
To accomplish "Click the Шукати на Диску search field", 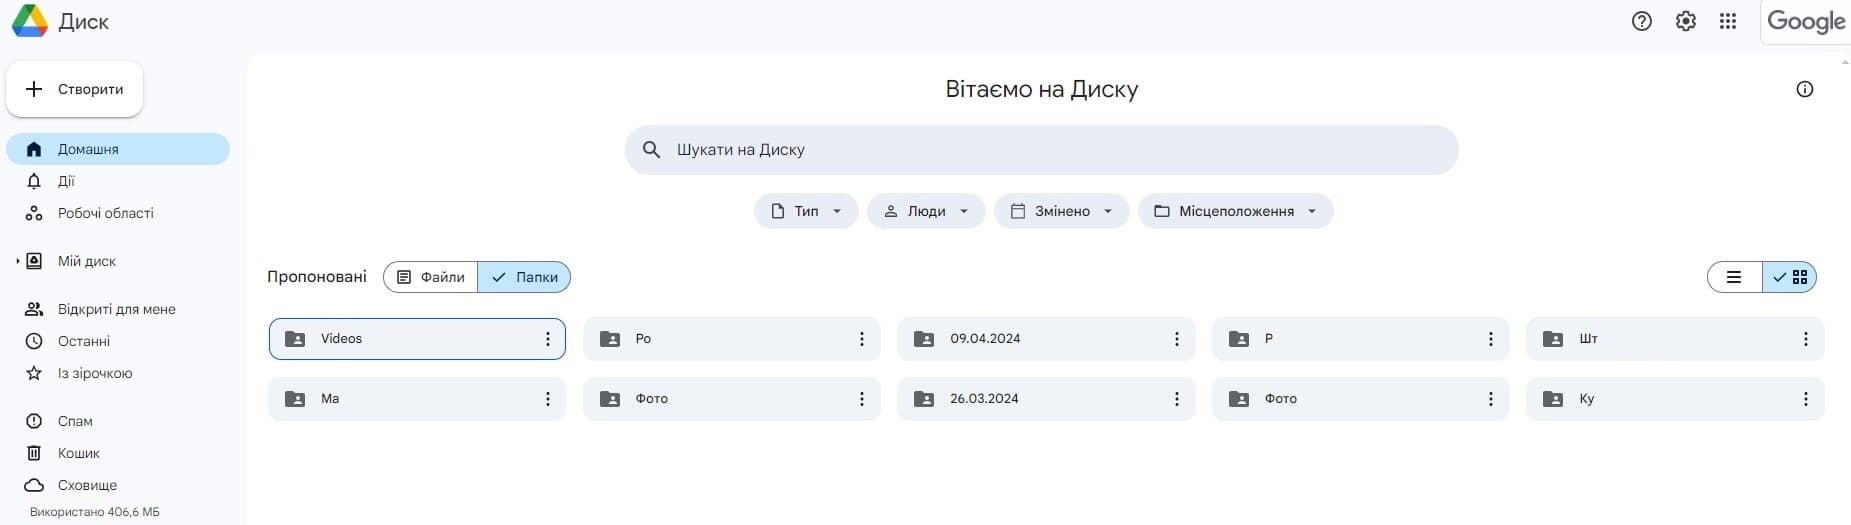I will click(x=1040, y=150).
